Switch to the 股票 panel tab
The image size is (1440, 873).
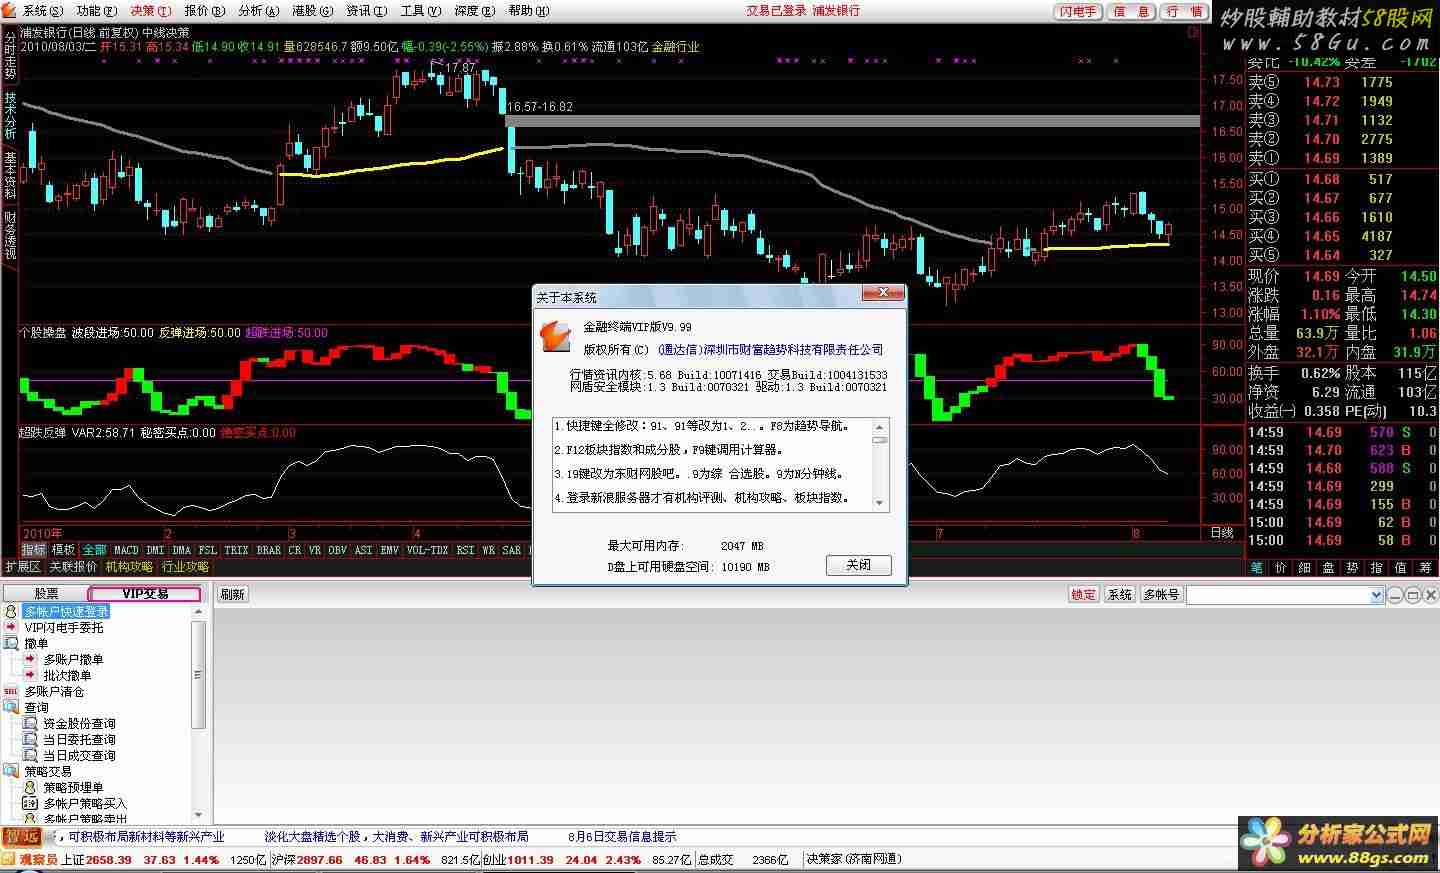46,594
